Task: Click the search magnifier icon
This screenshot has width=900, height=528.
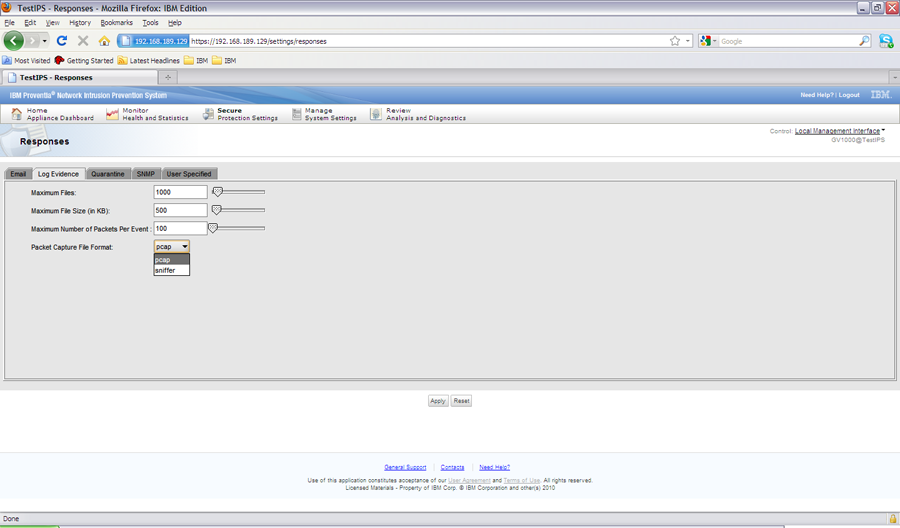Action: coord(864,41)
